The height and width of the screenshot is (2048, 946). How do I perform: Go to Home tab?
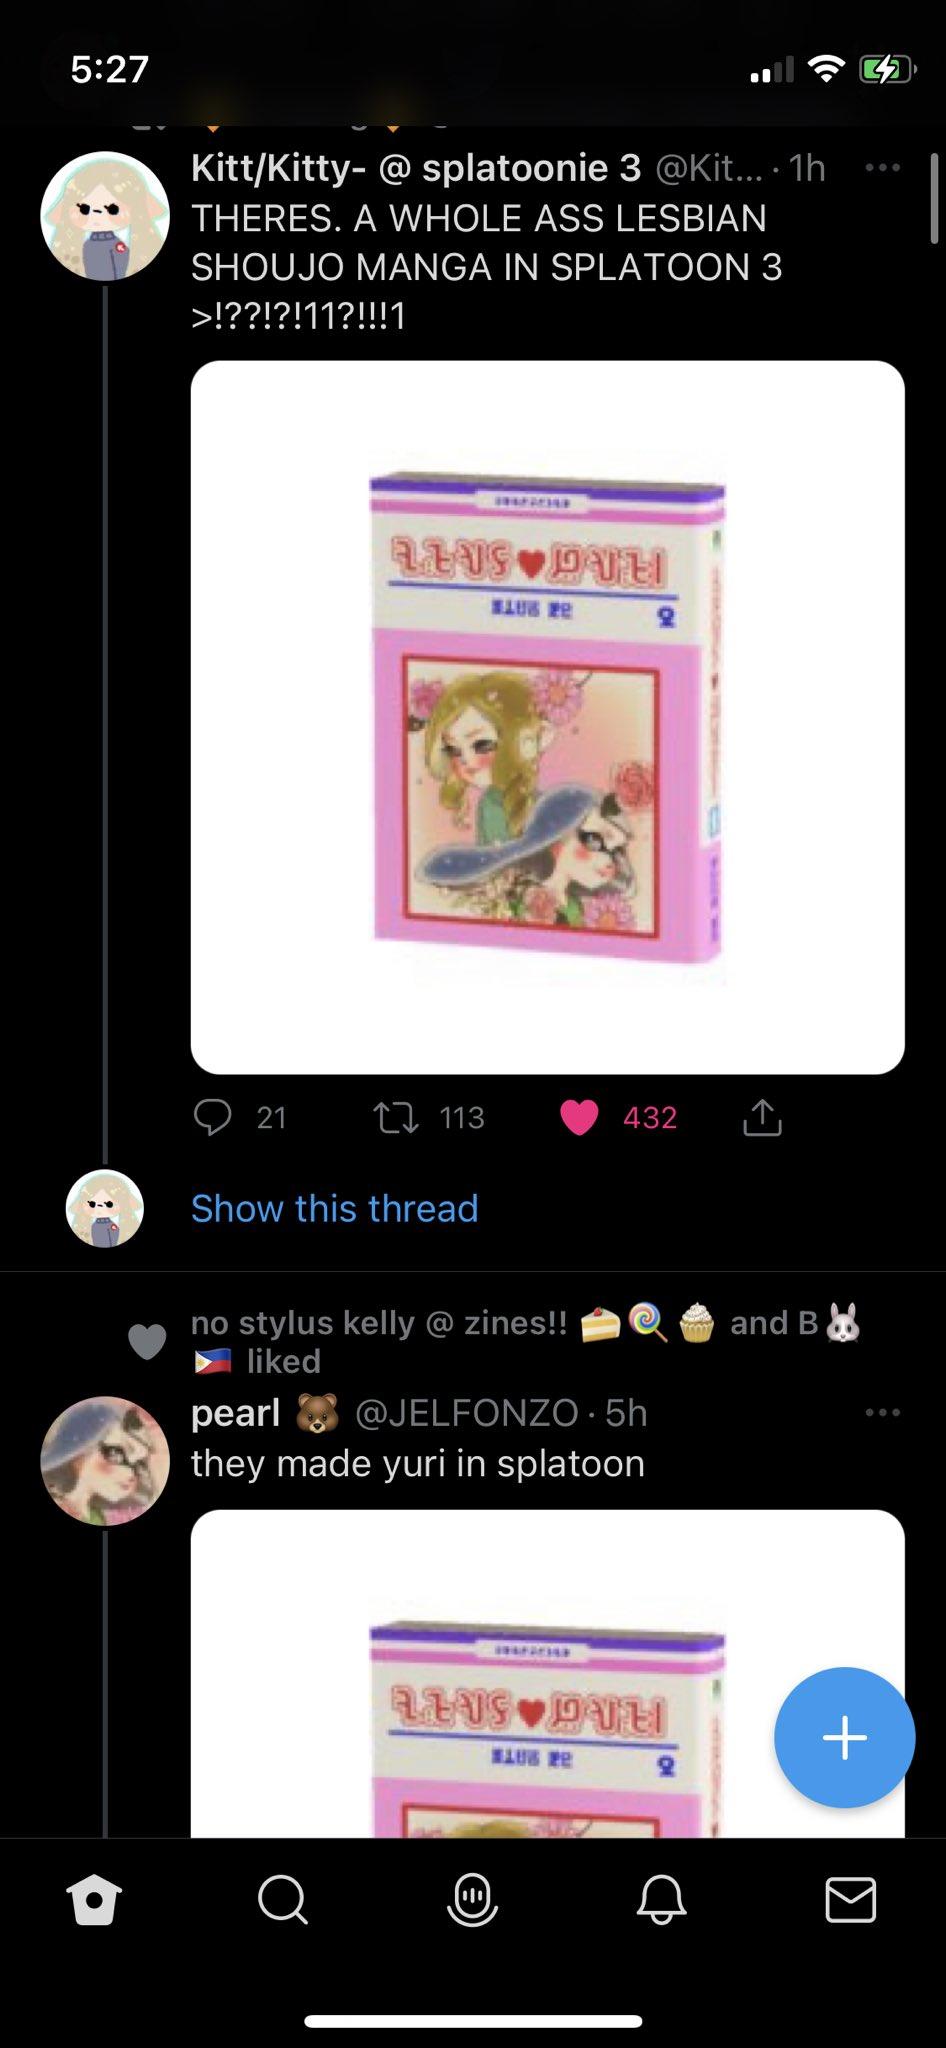coord(94,1899)
